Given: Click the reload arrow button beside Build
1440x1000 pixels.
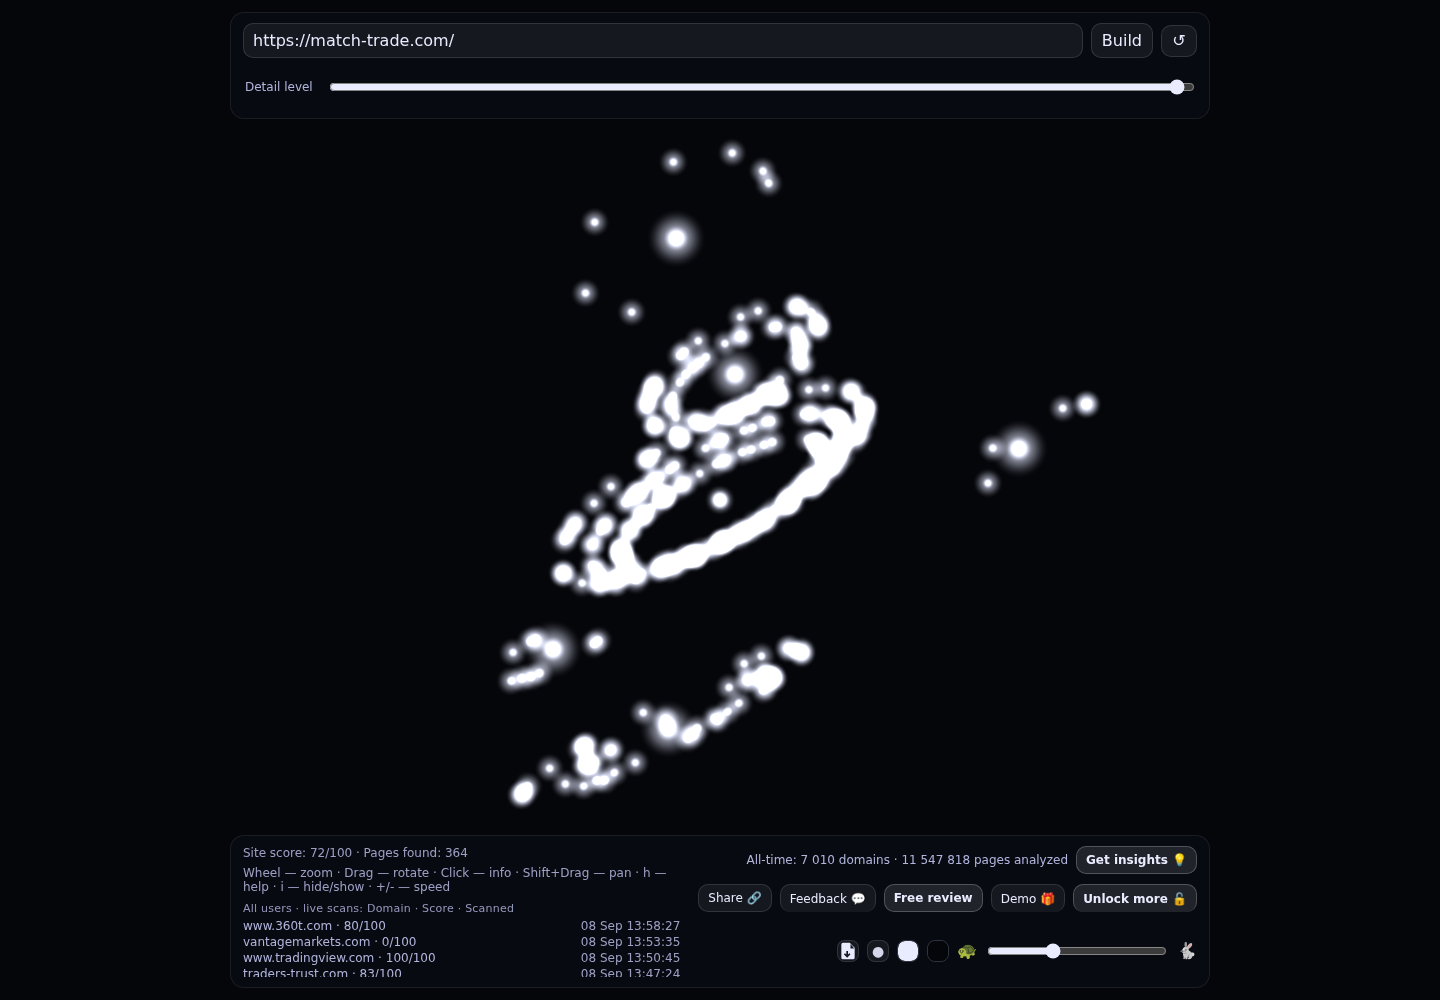Looking at the screenshot, I should pos(1178,41).
